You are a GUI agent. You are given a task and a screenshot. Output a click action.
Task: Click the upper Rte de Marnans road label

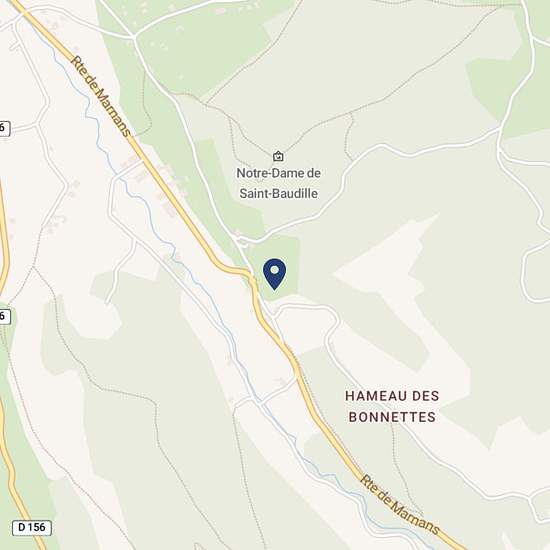(x=101, y=96)
